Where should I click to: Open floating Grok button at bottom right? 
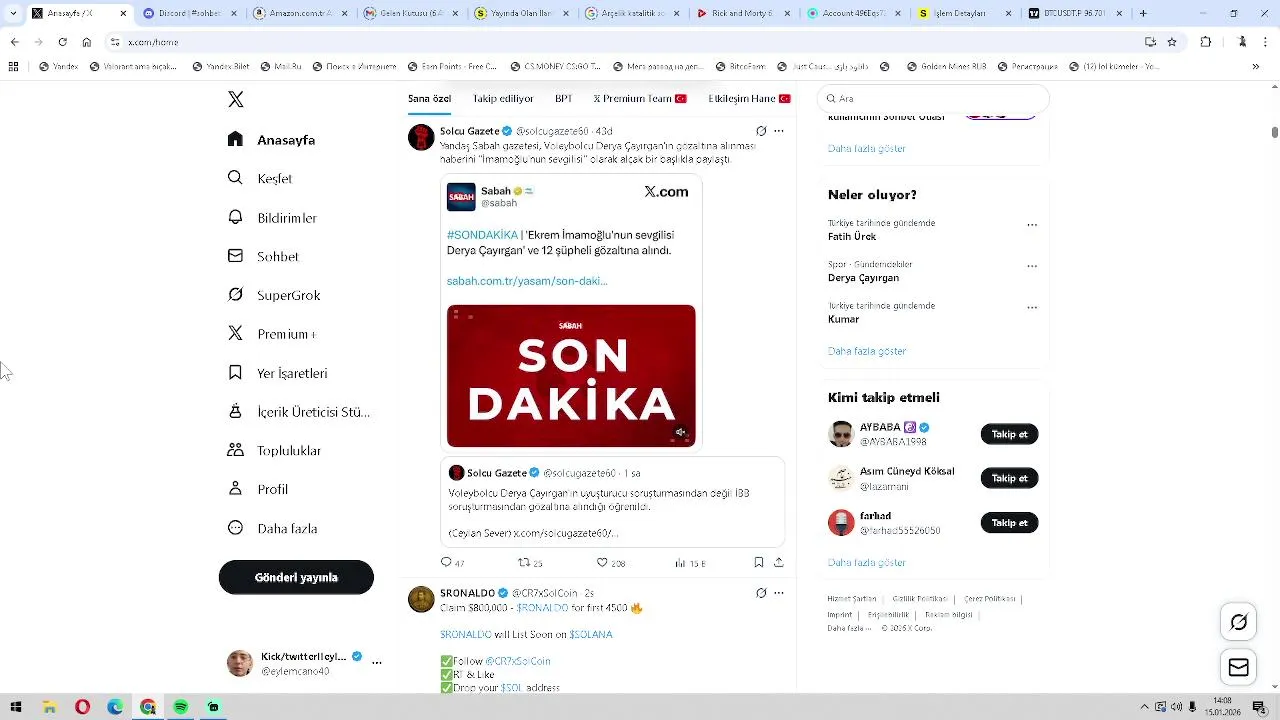[1238, 622]
